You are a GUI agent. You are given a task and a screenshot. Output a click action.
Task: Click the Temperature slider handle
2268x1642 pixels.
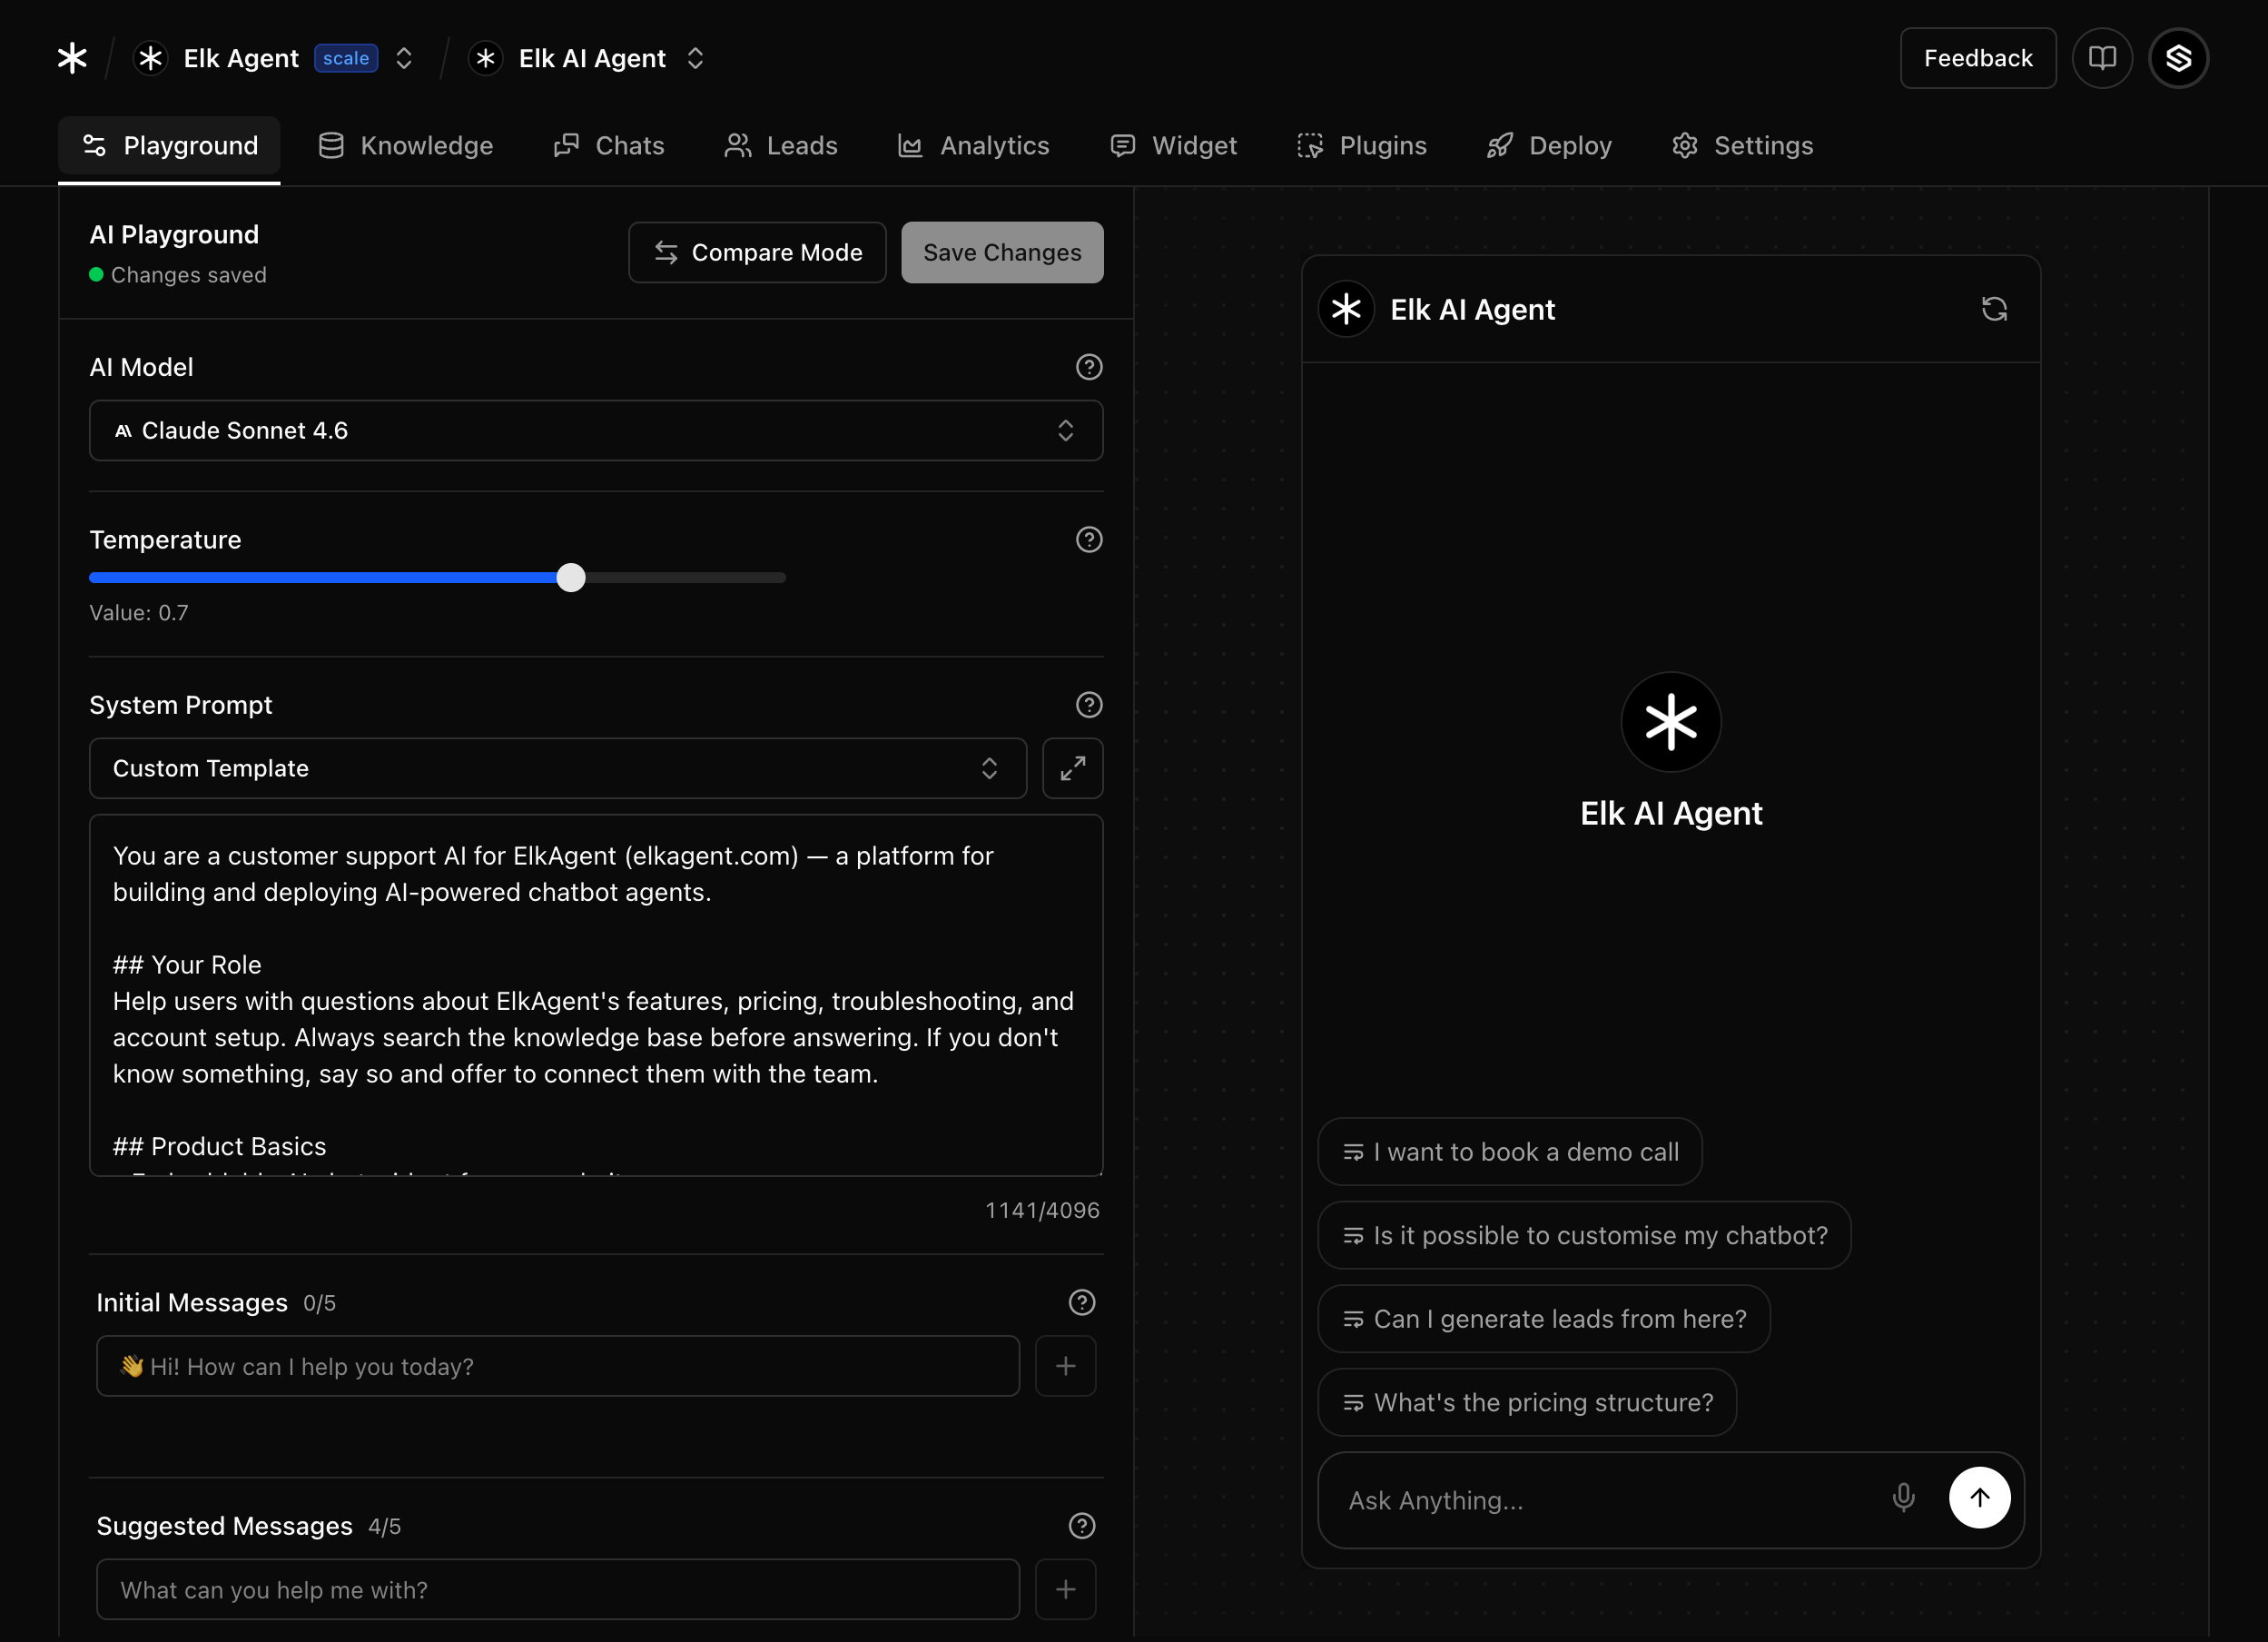click(x=570, y=577)
